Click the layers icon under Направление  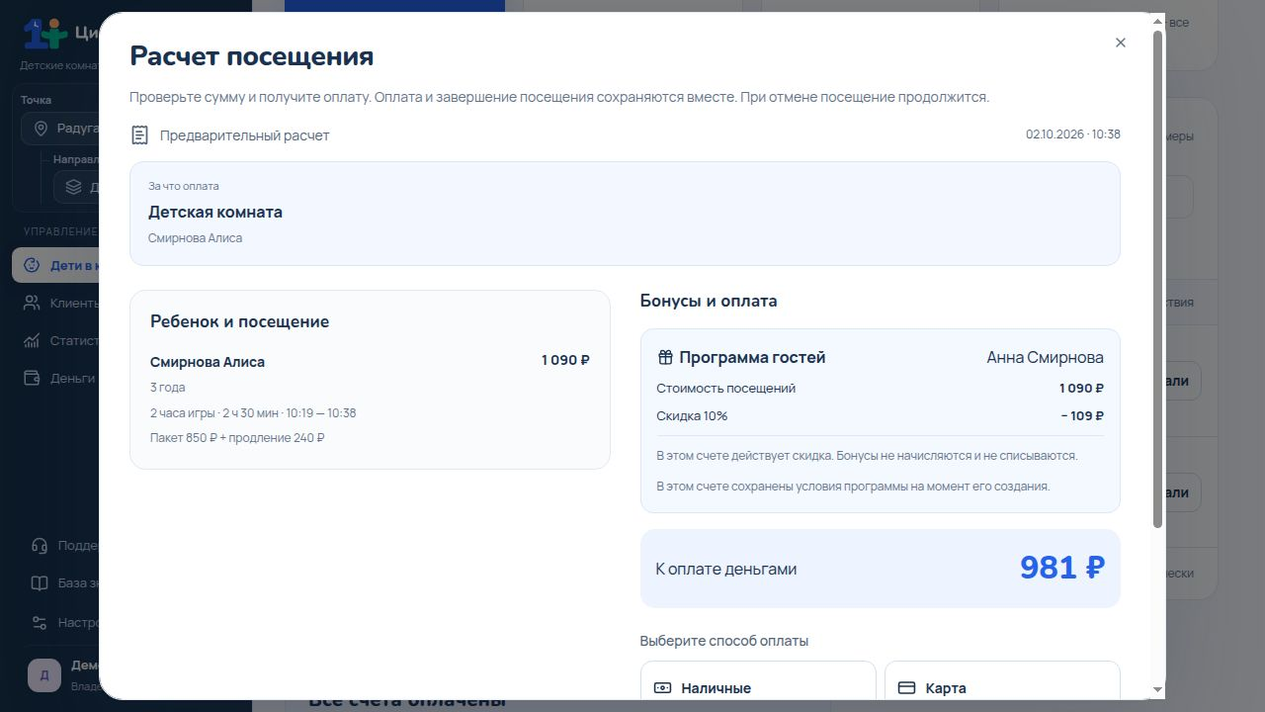[73, 187]
